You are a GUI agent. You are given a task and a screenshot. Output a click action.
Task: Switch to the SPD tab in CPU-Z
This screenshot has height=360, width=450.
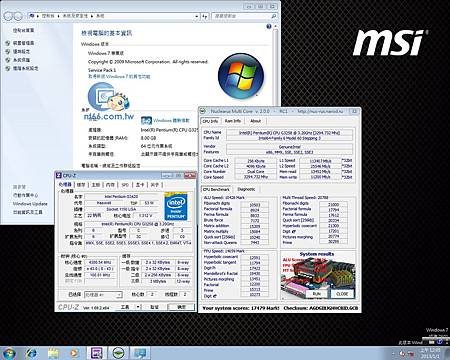pos(125,185)
